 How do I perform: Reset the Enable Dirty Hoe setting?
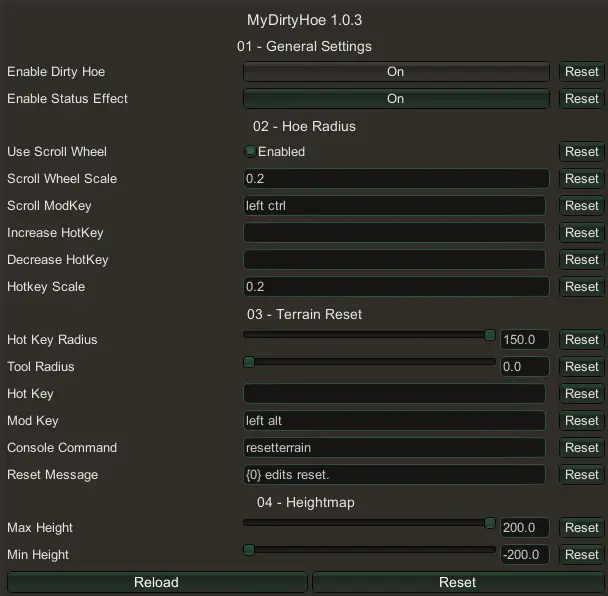pos(581,72)
